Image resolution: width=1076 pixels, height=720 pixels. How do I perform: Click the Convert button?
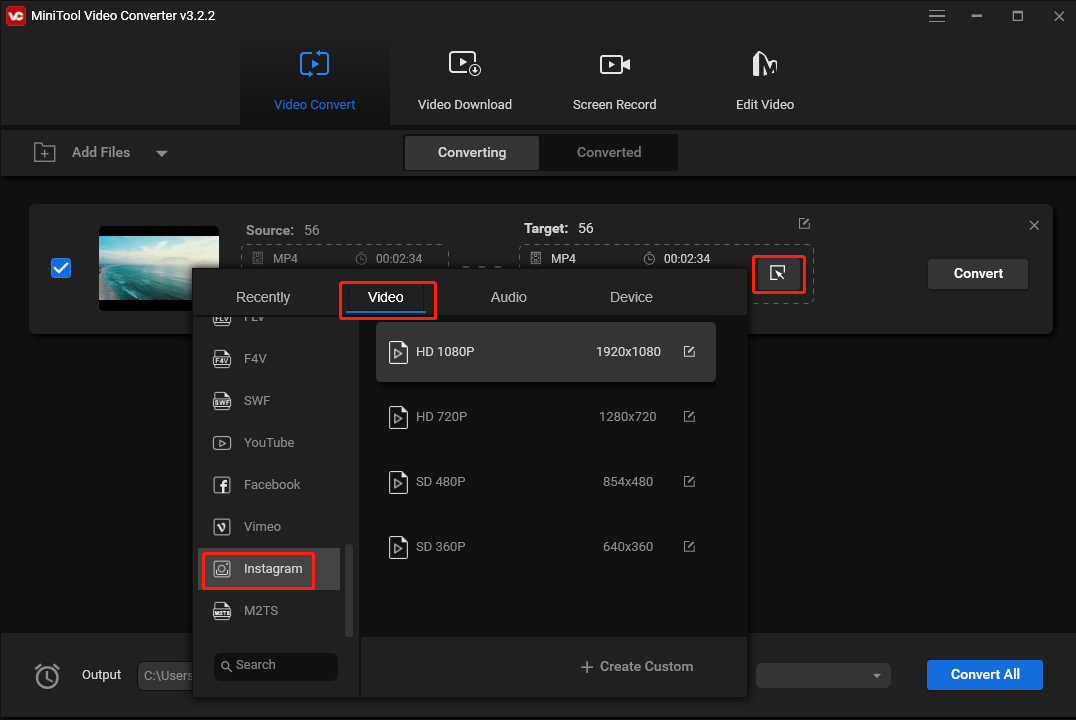coord(977,273)
